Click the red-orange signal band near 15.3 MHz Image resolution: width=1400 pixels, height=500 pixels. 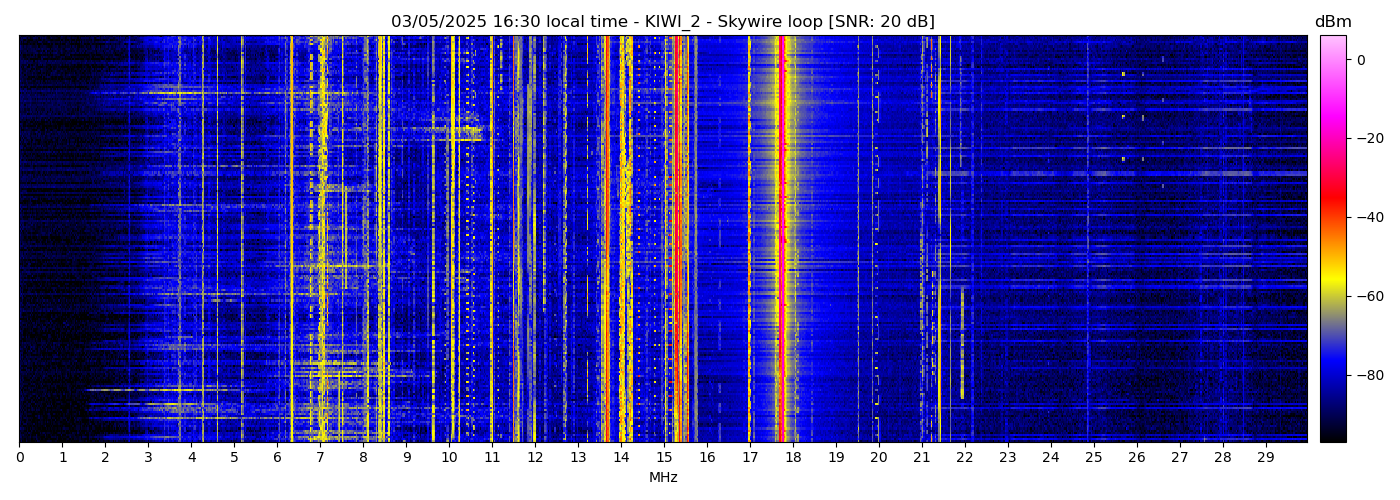[x=678, y=240]
